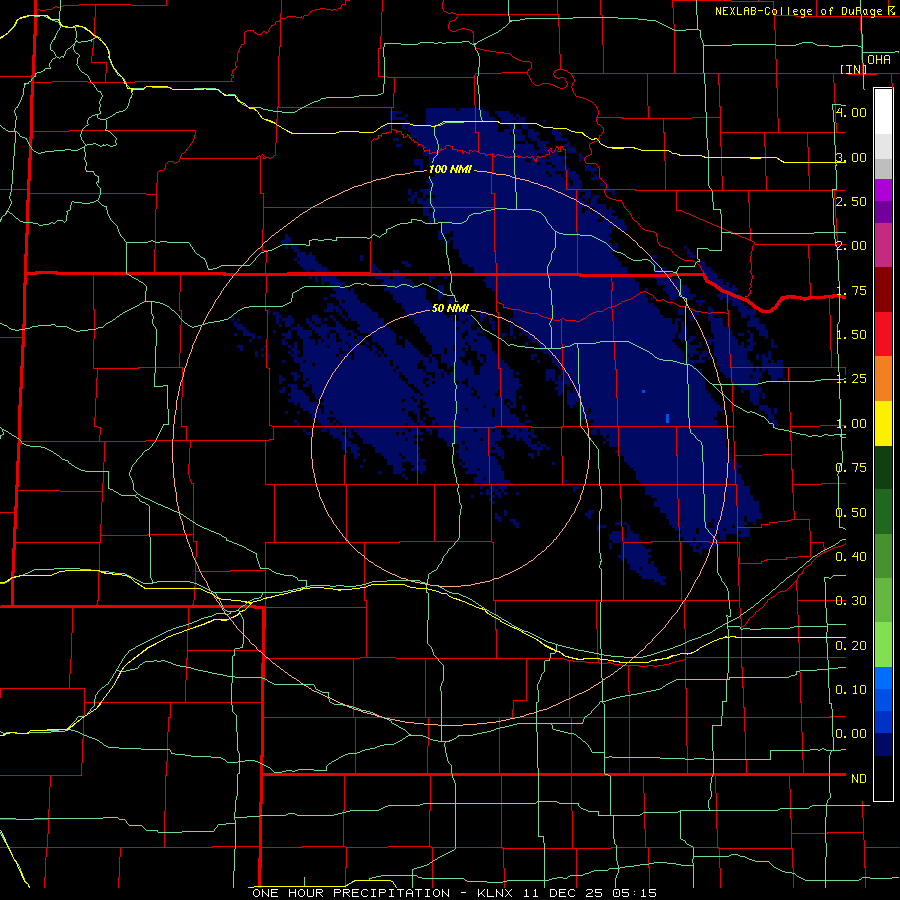Click the 100 NMI range ring label

pos(450,169)
